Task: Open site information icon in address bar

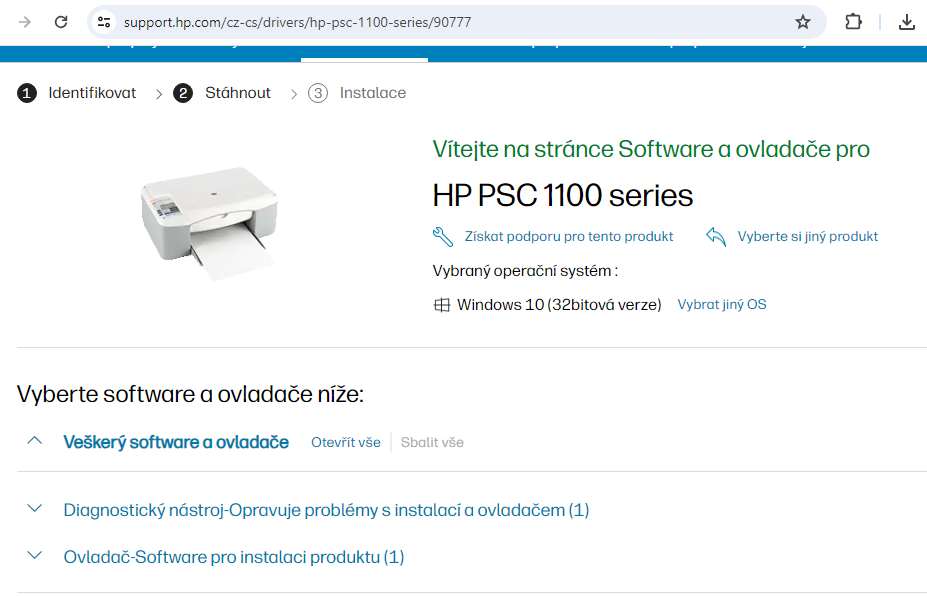Action: click(x=104, y=22)
